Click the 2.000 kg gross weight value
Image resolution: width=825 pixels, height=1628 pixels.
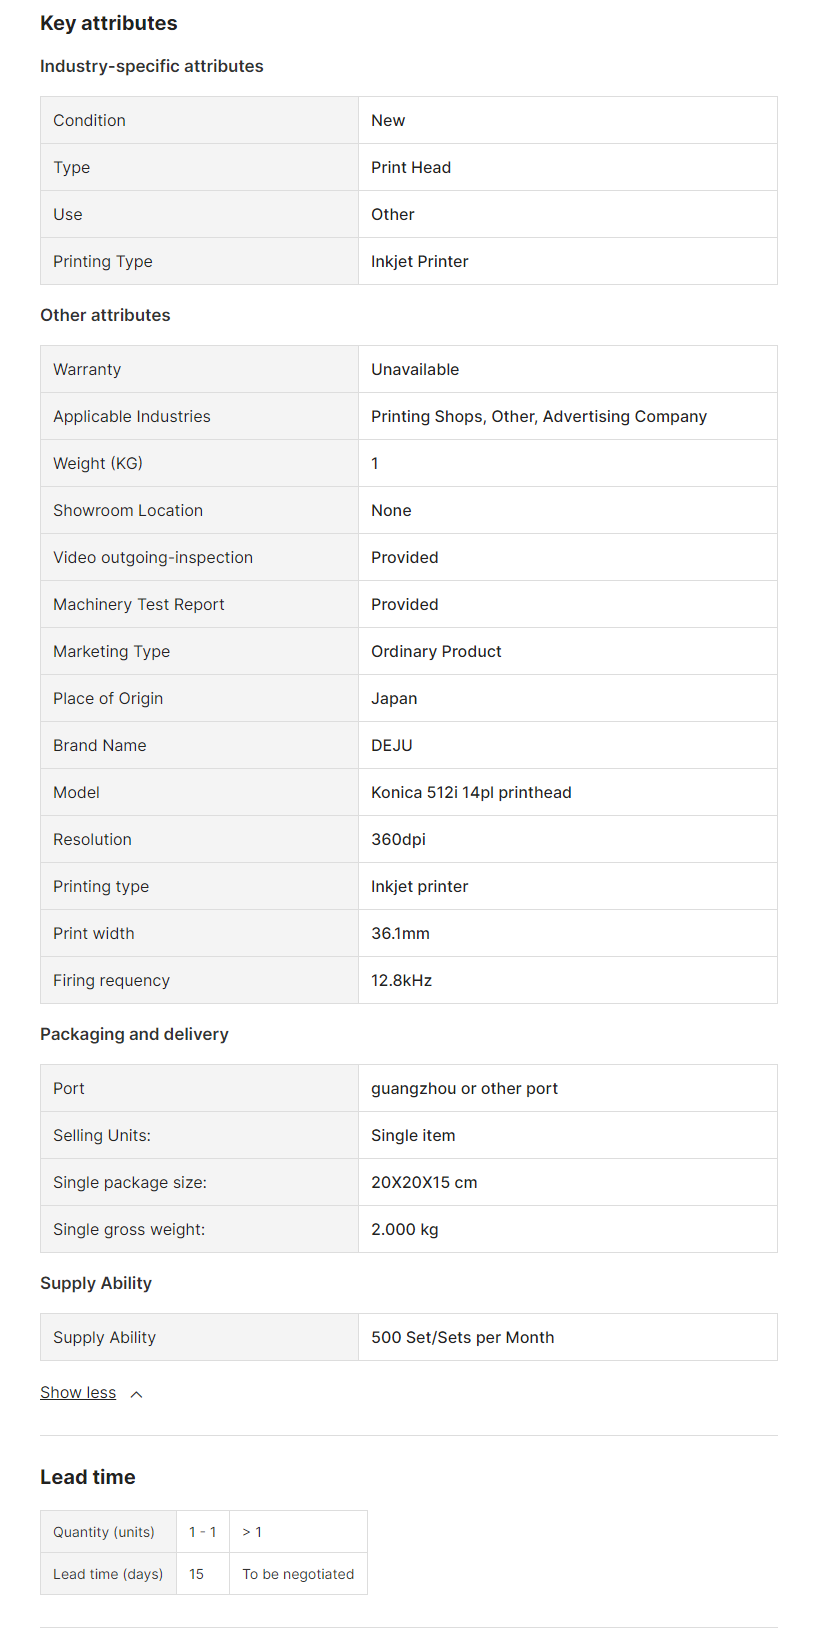(405, 1229)
